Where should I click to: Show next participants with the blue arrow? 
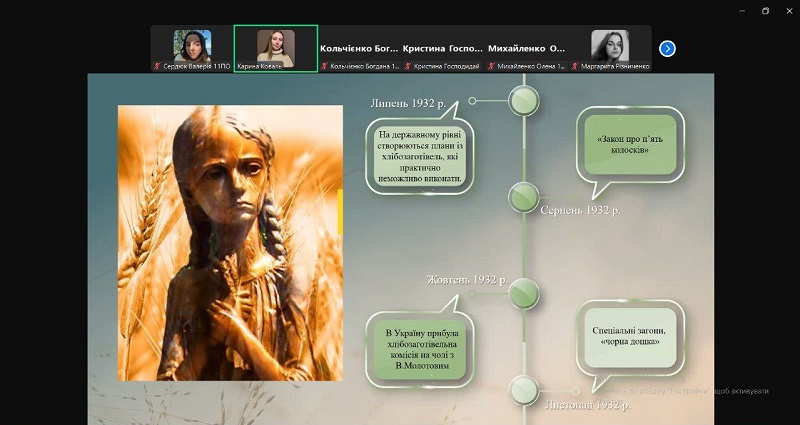pyautogui.click(x=667, y=48)
